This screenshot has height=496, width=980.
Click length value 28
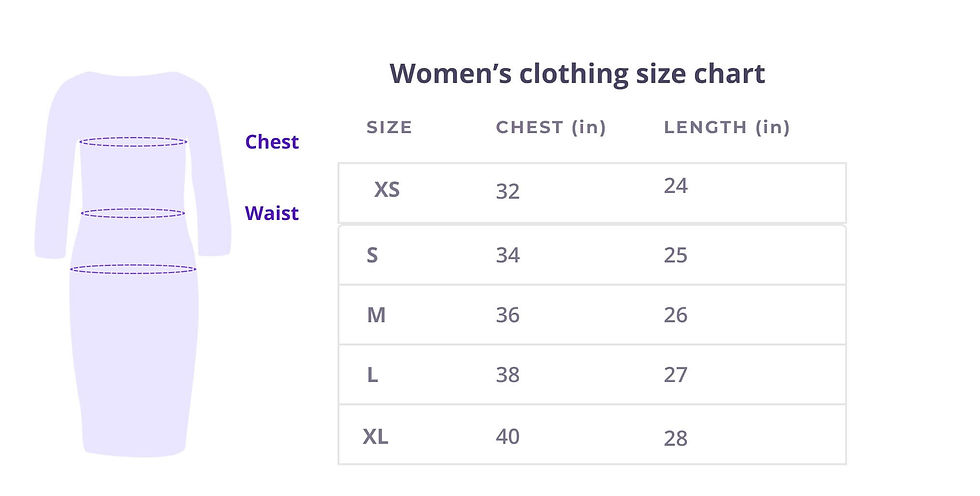click(x=675, y=438)
